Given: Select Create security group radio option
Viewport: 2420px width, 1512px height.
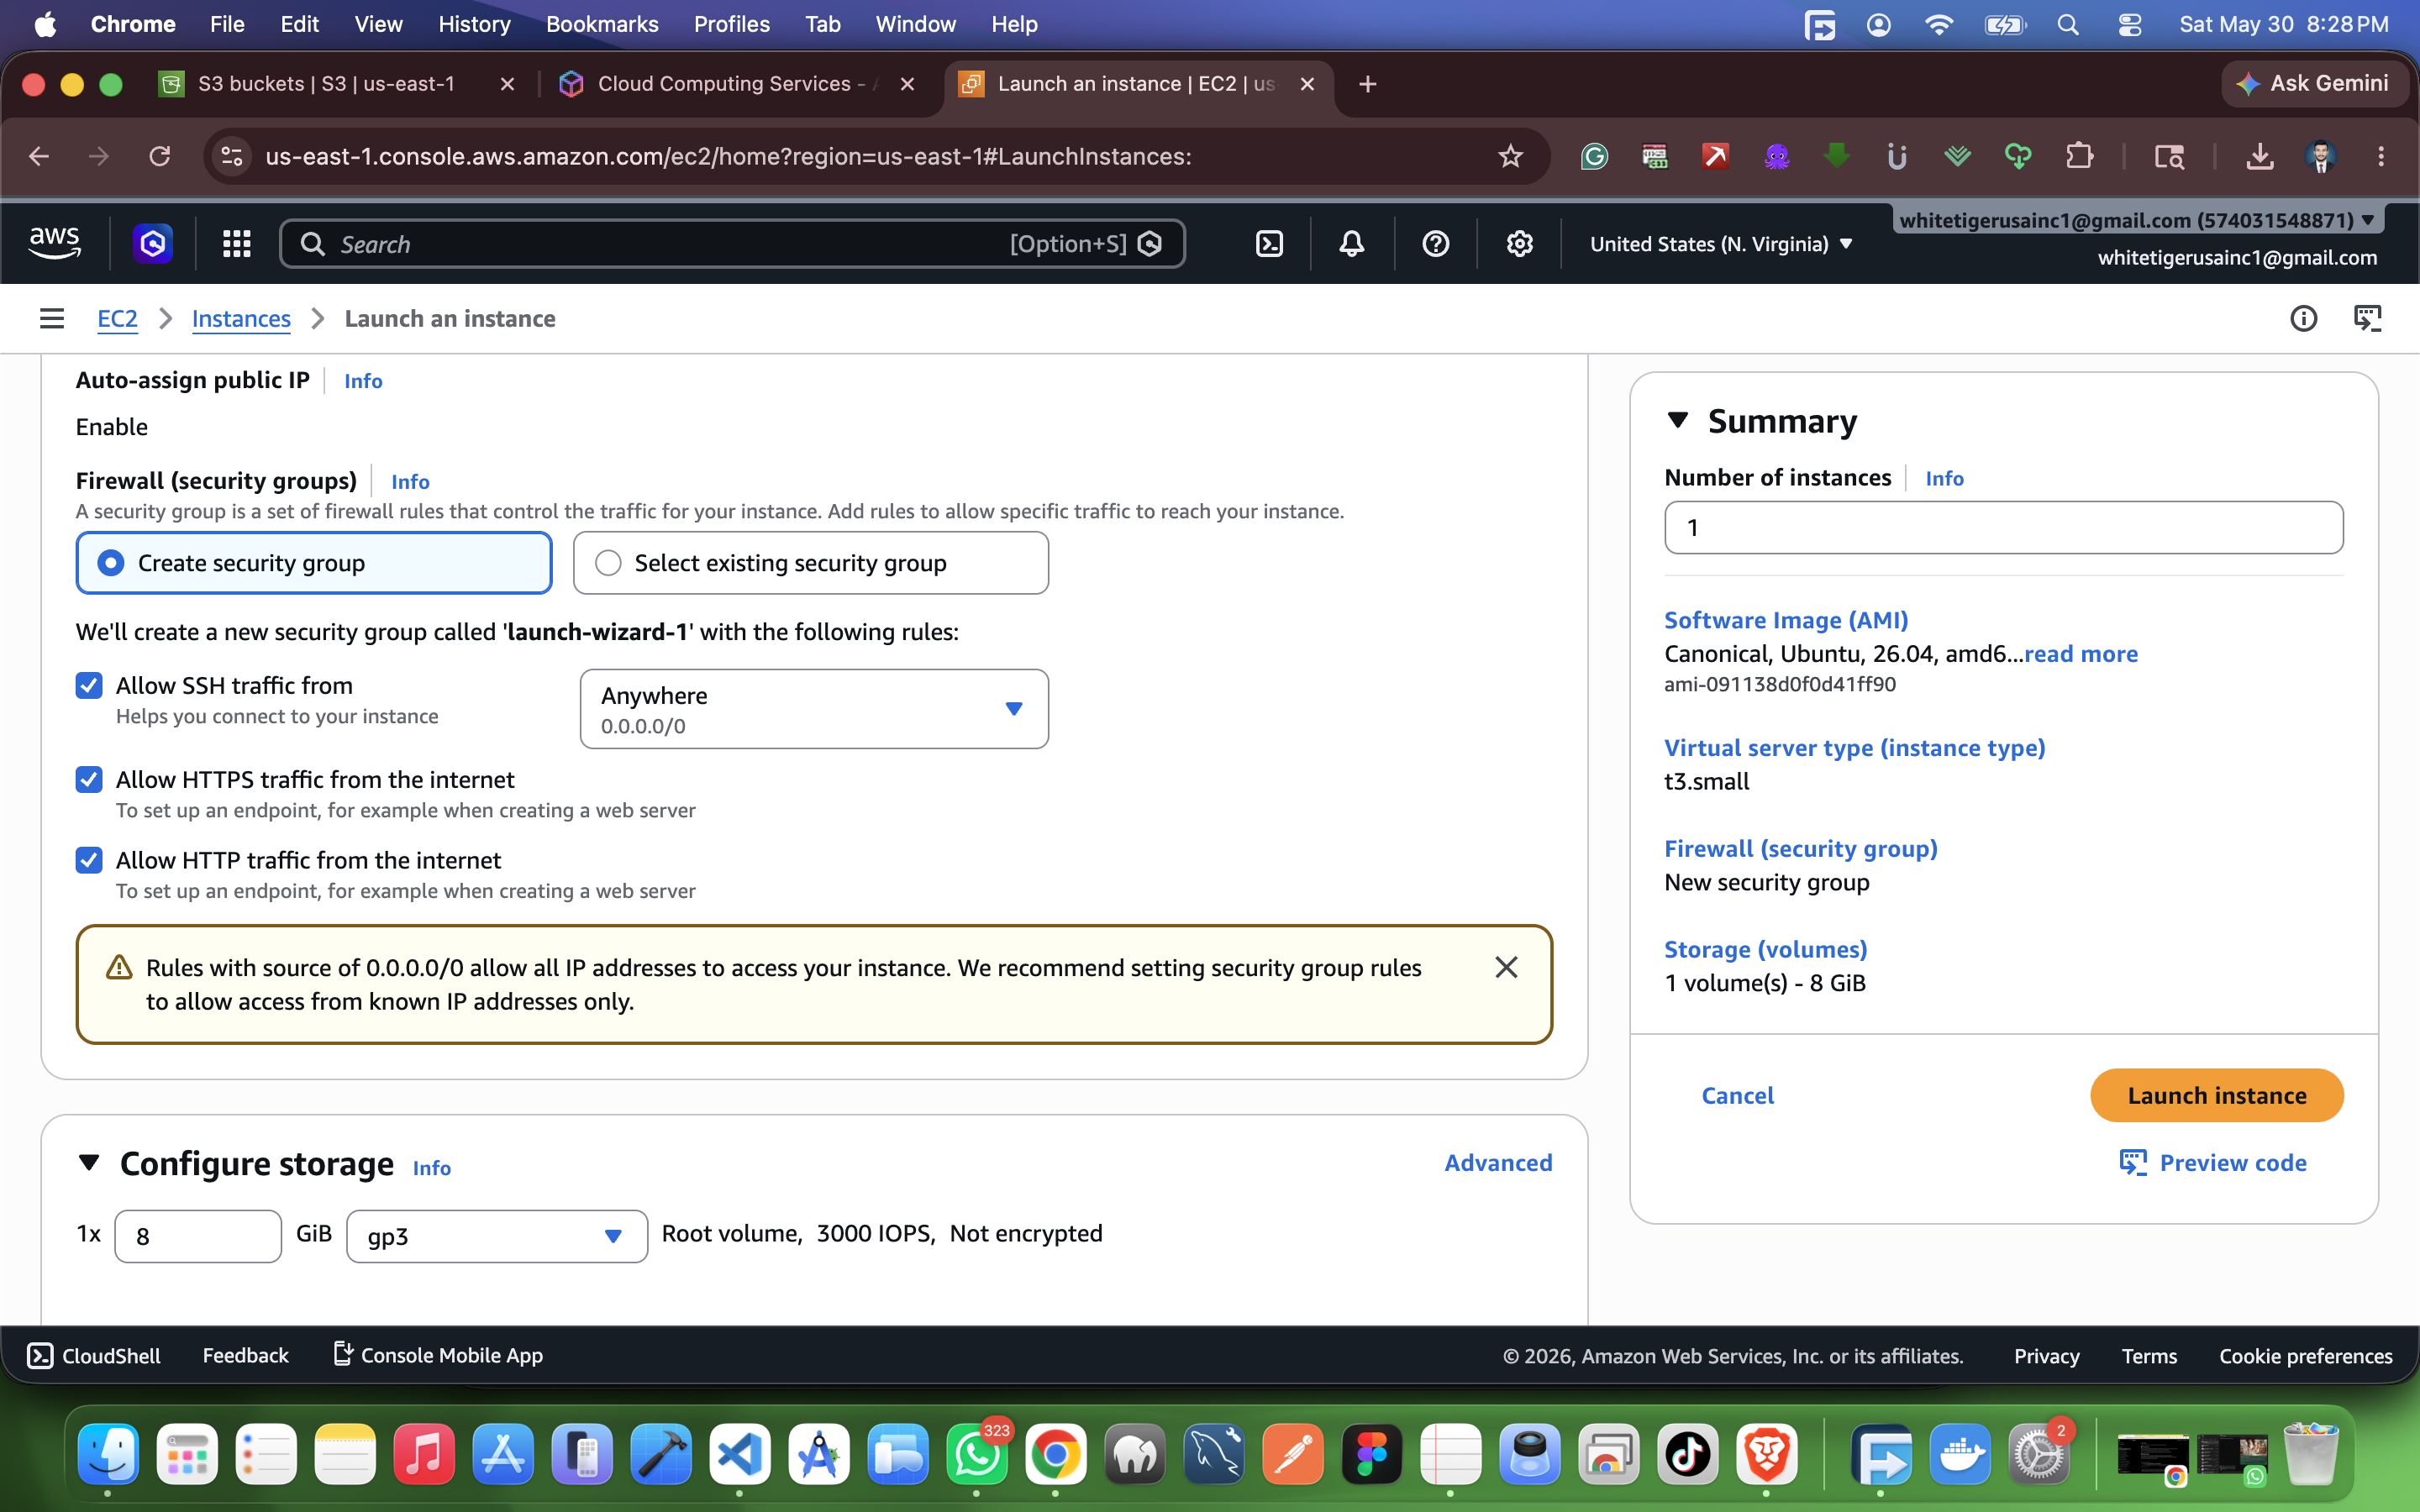Looking at the screenshot, I should pyautogui.click(x=314, y=563).
